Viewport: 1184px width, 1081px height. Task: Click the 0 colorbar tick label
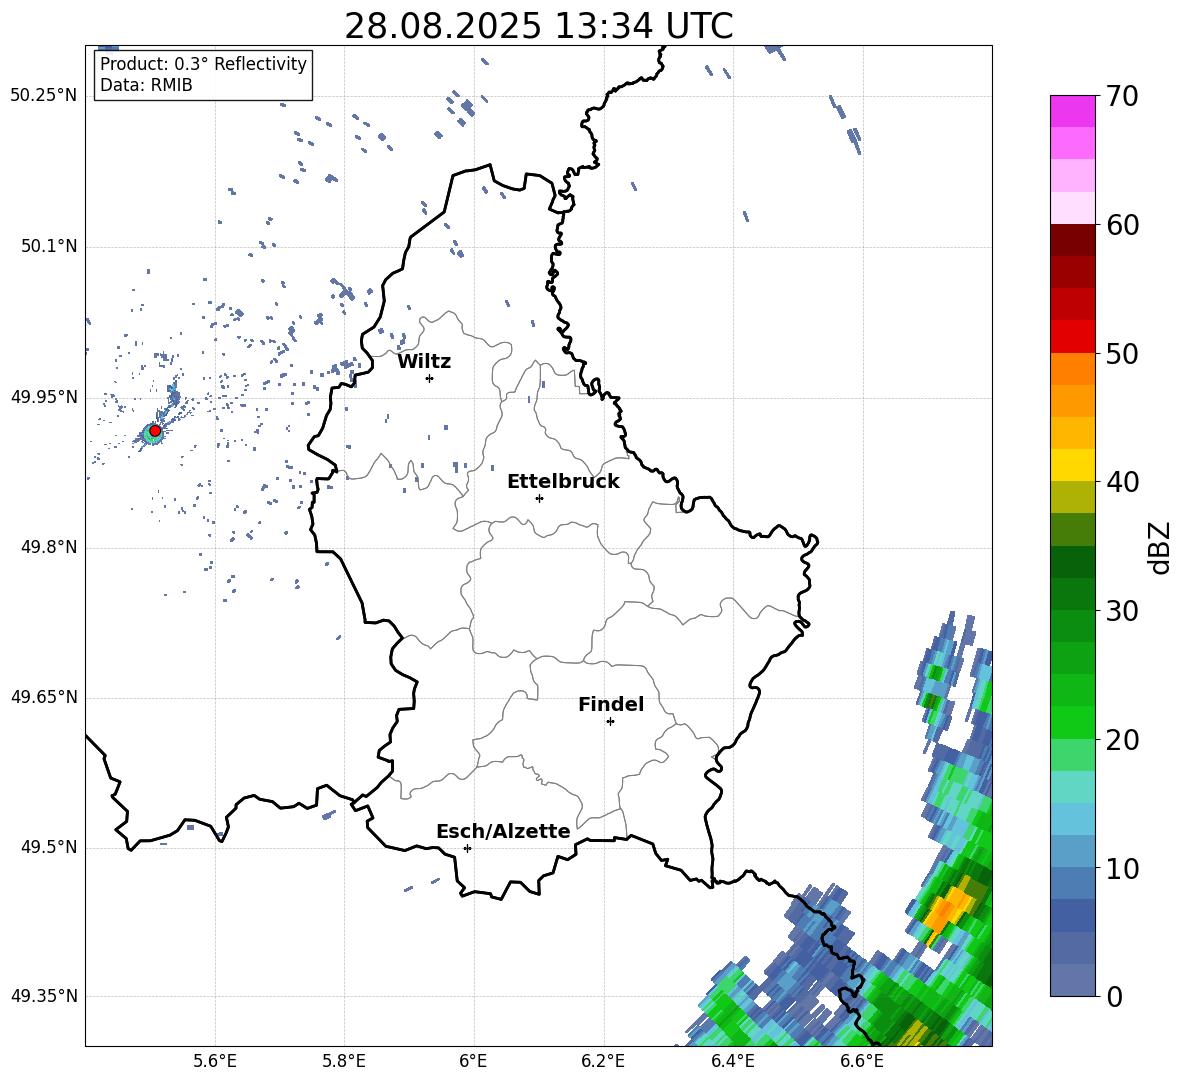(1114, 996)
